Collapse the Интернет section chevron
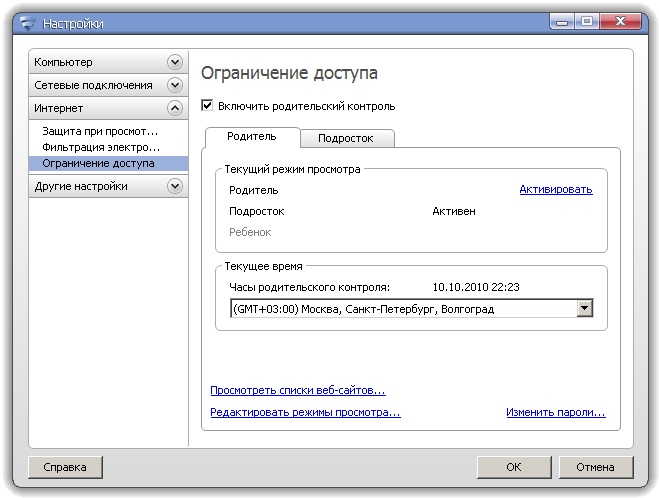The width and height of the screenshot is (659, 498). tap(175, 108)
